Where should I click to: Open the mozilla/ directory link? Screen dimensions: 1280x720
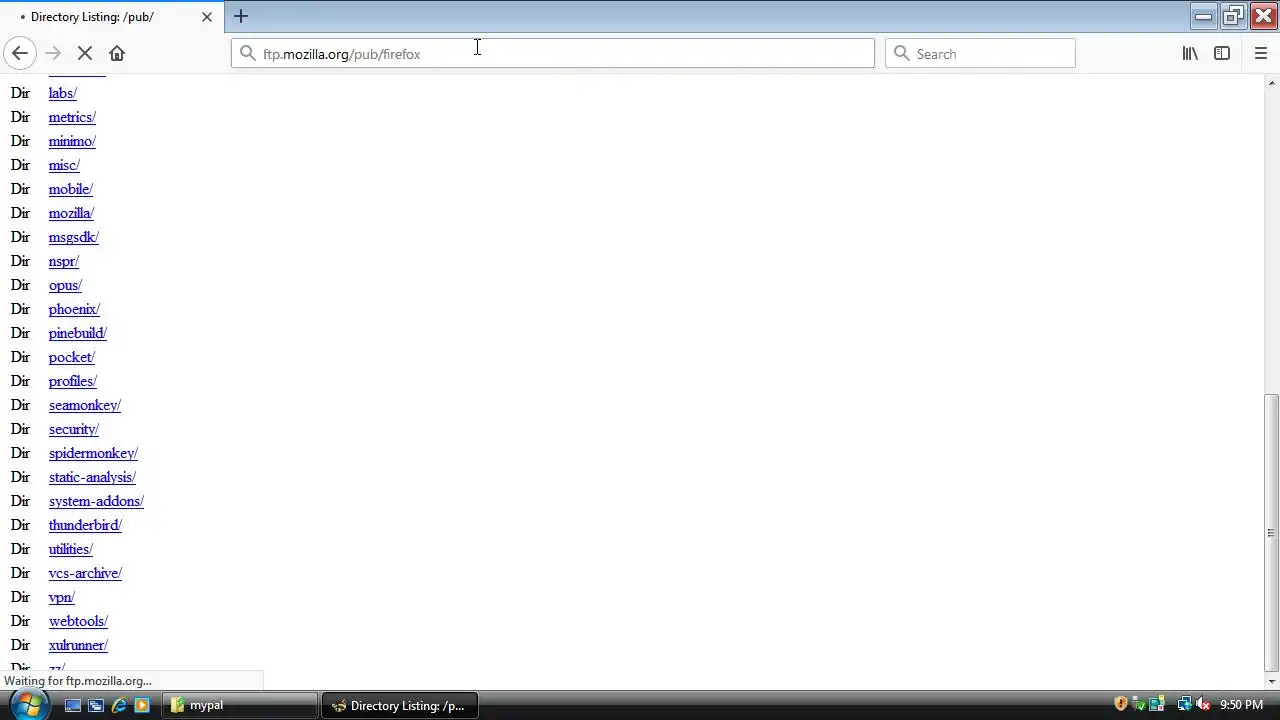point(71,213)
